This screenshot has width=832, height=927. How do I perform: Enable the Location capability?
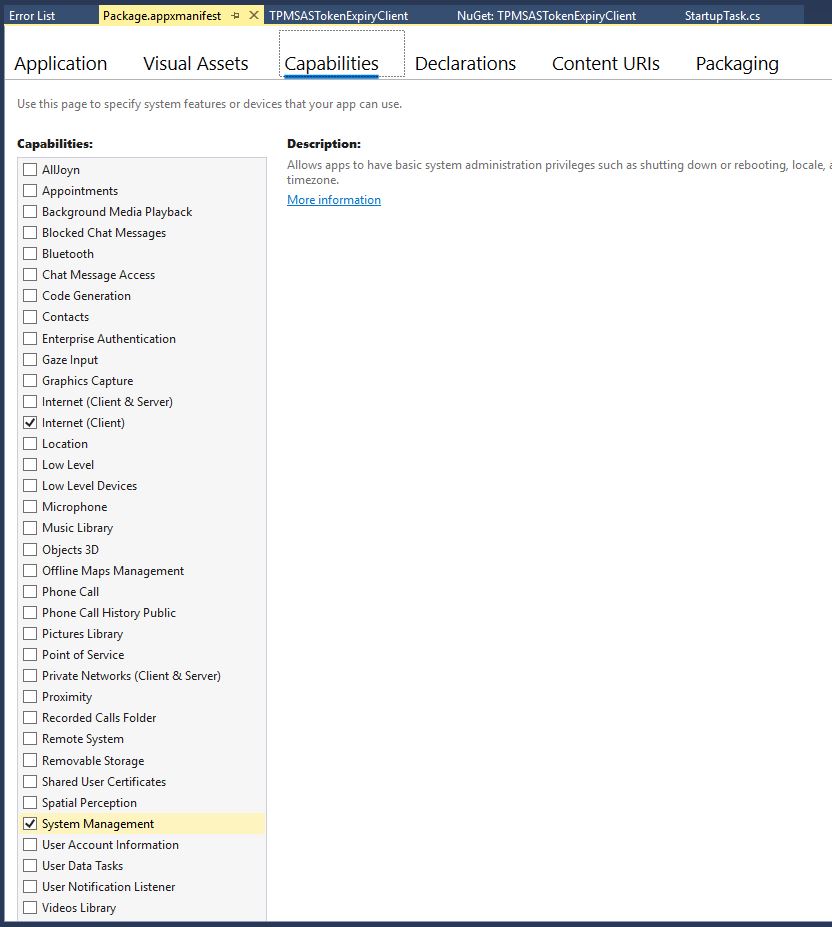click(x=30, y=444)
